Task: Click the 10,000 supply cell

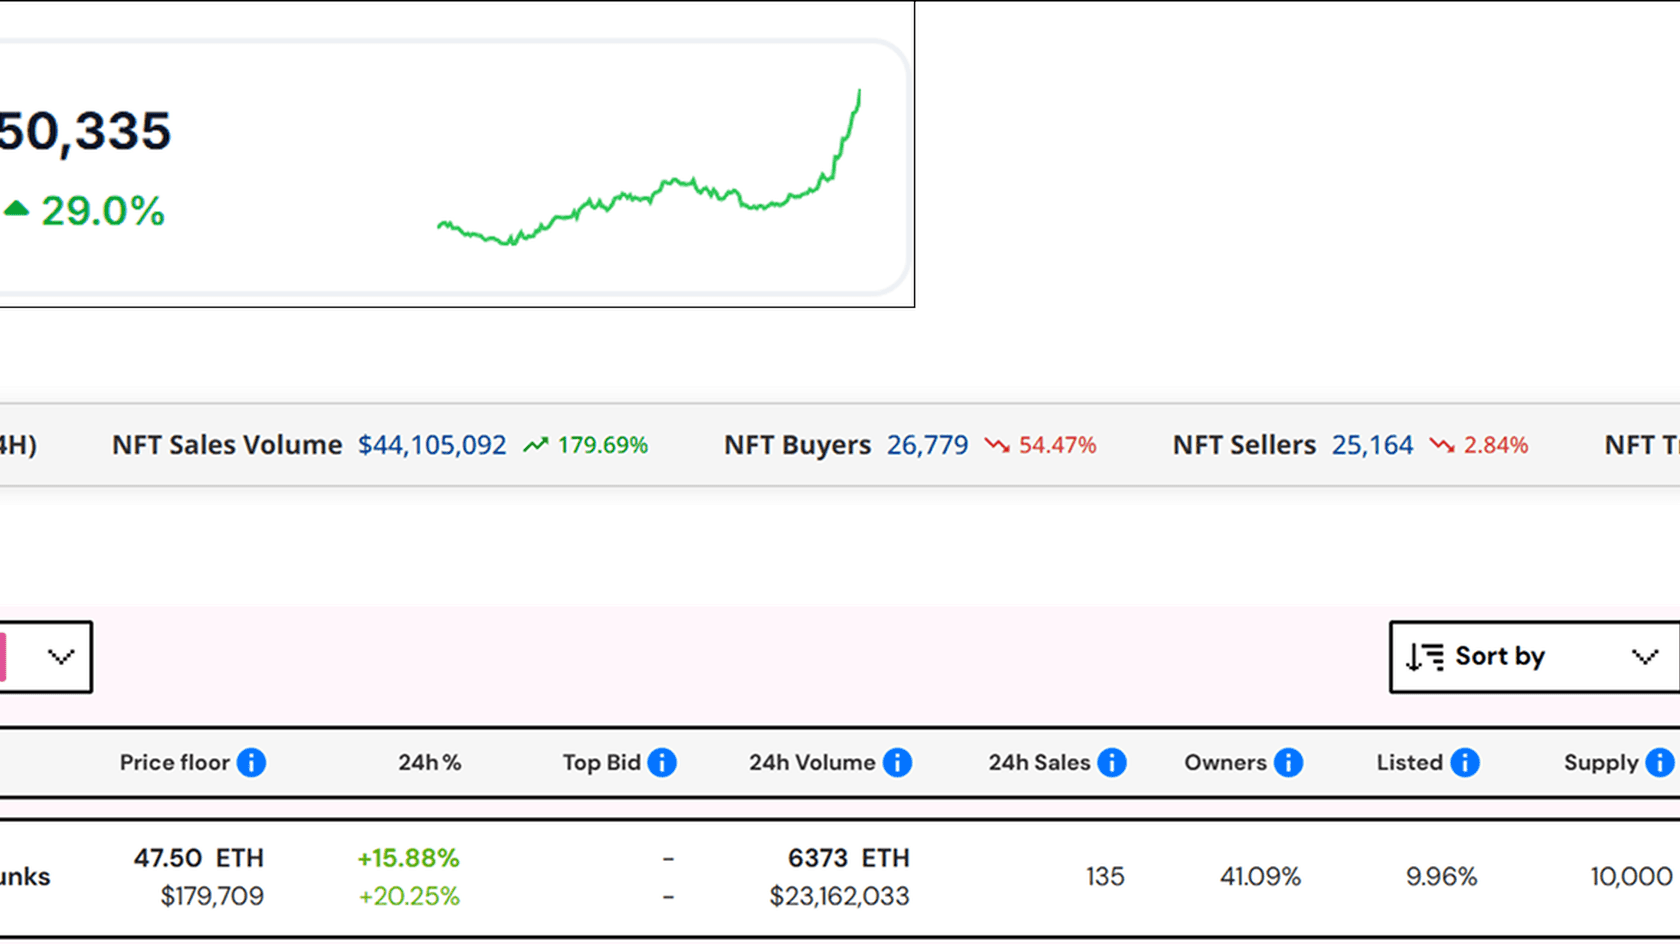Action: pos(1631,877)
